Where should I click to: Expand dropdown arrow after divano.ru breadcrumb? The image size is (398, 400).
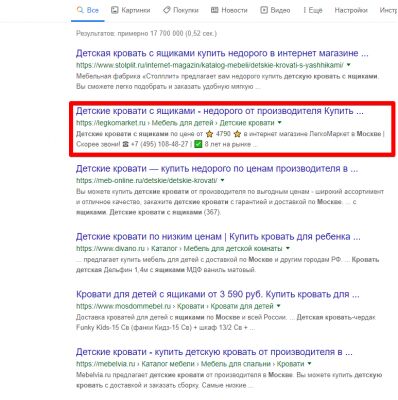(287, 248)
